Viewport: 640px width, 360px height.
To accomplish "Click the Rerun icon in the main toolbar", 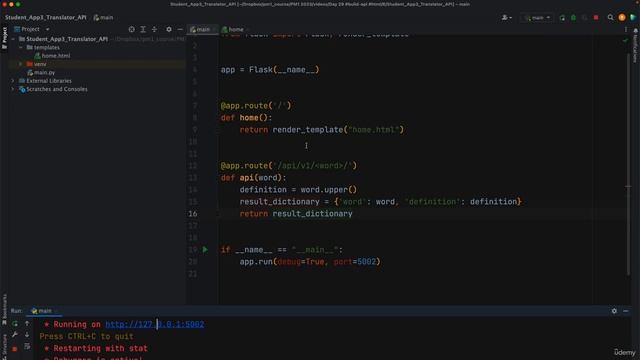I will tap(562, 18).
